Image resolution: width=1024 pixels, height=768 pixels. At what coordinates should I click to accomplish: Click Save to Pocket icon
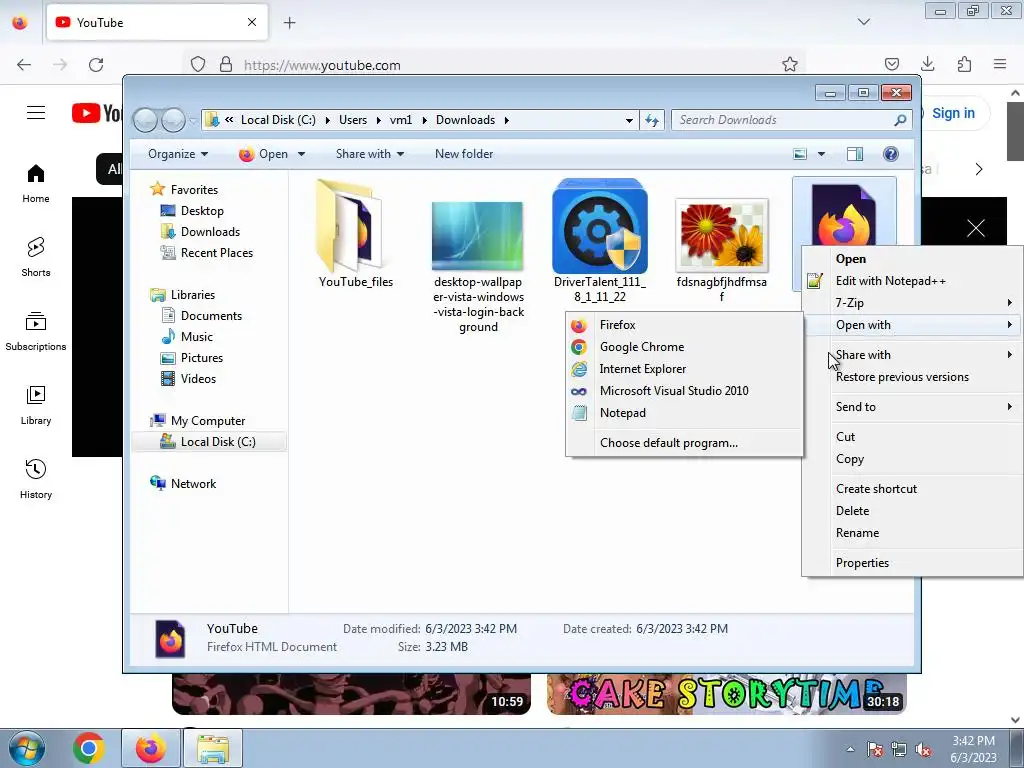pyautogui.click(x=891, y=64)
